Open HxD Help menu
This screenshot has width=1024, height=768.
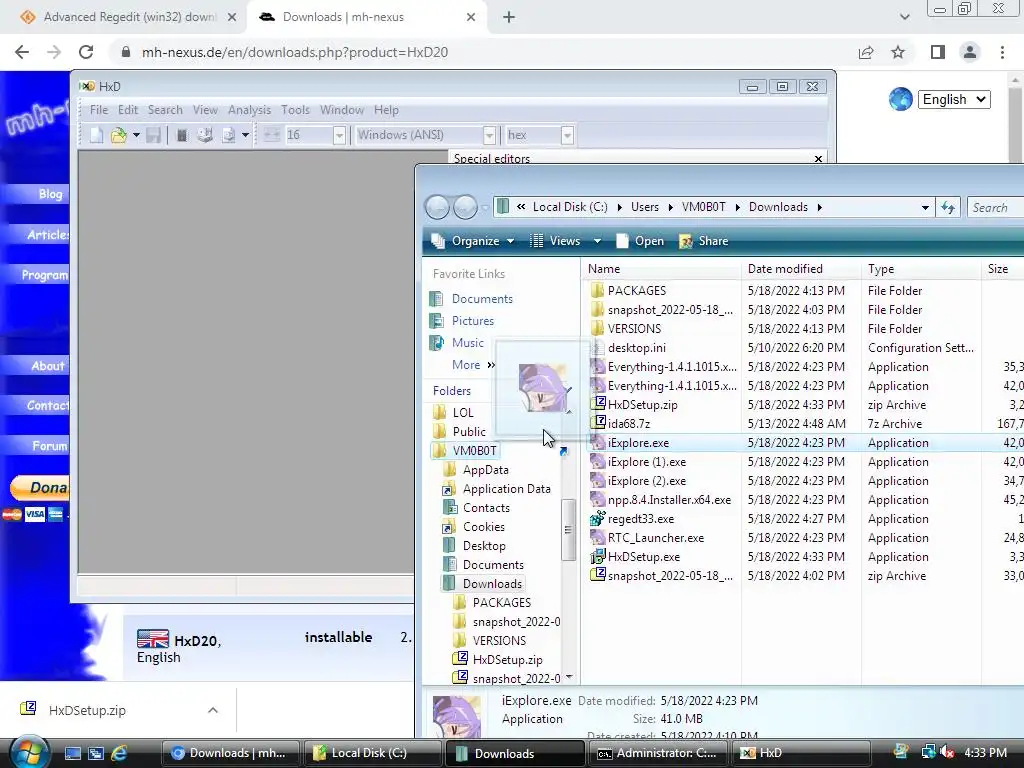point(386,110)
